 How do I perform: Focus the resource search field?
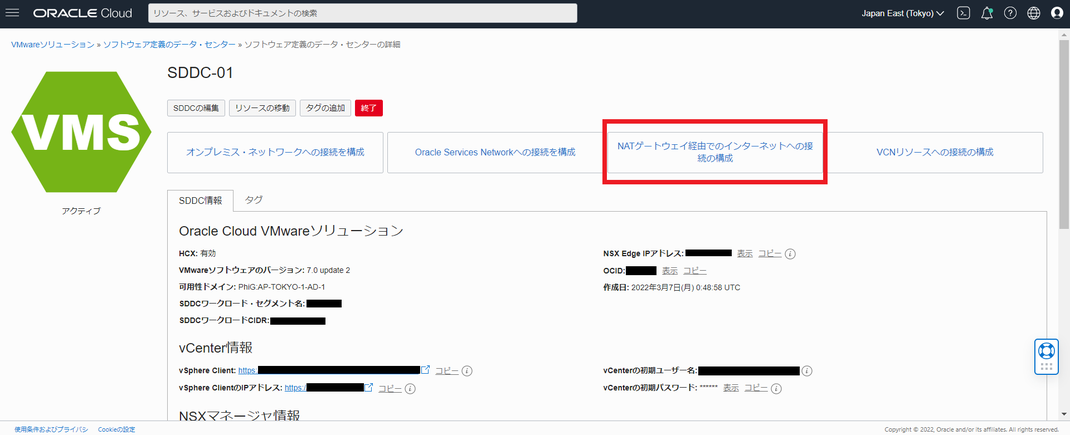362,13
